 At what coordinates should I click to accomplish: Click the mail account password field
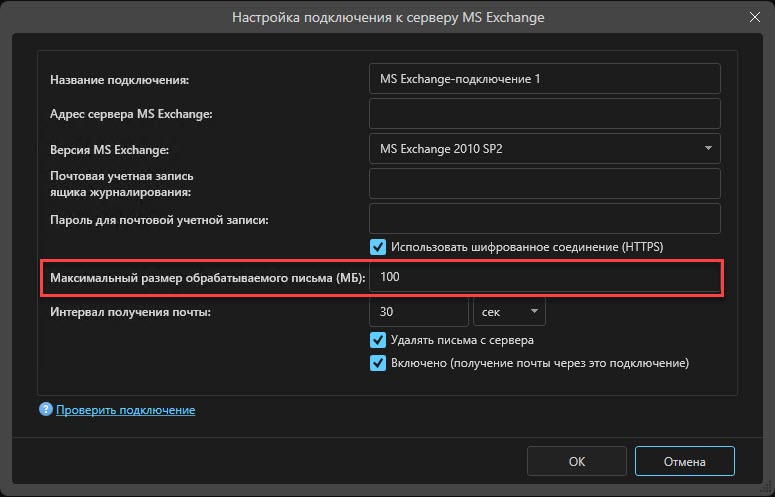tap(545, 219)
